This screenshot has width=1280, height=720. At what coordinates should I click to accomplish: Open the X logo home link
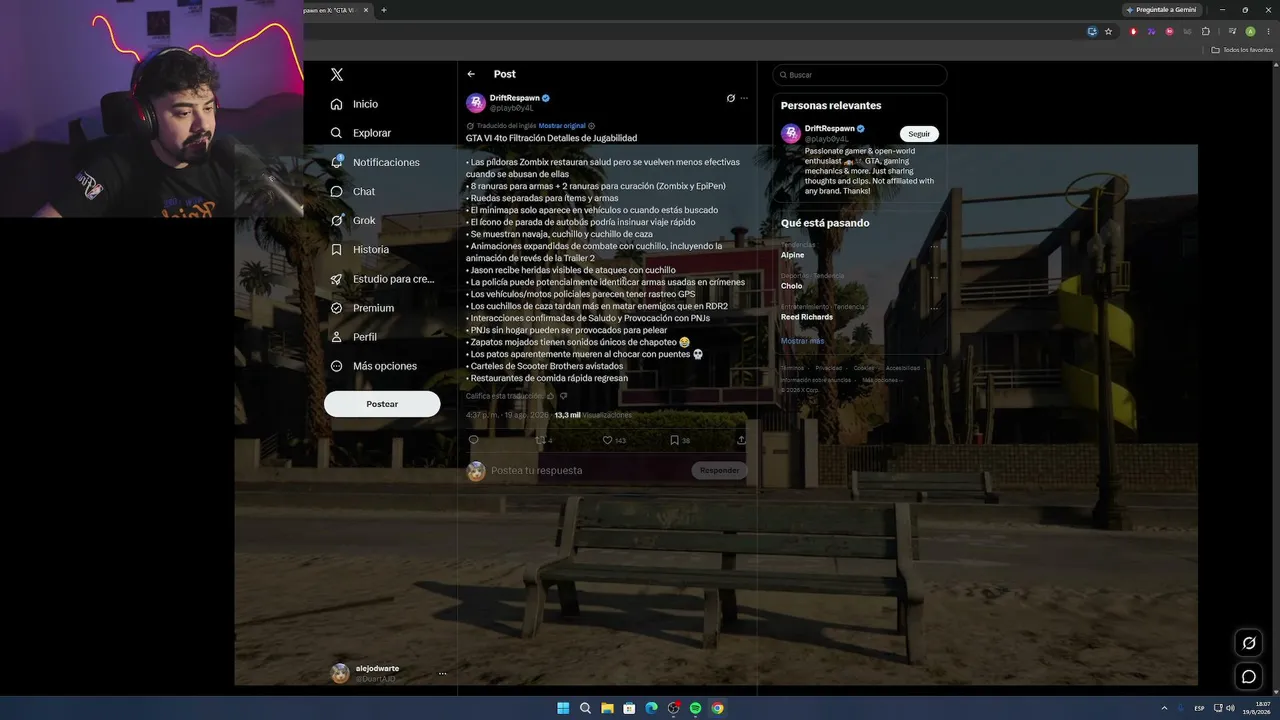337,75
